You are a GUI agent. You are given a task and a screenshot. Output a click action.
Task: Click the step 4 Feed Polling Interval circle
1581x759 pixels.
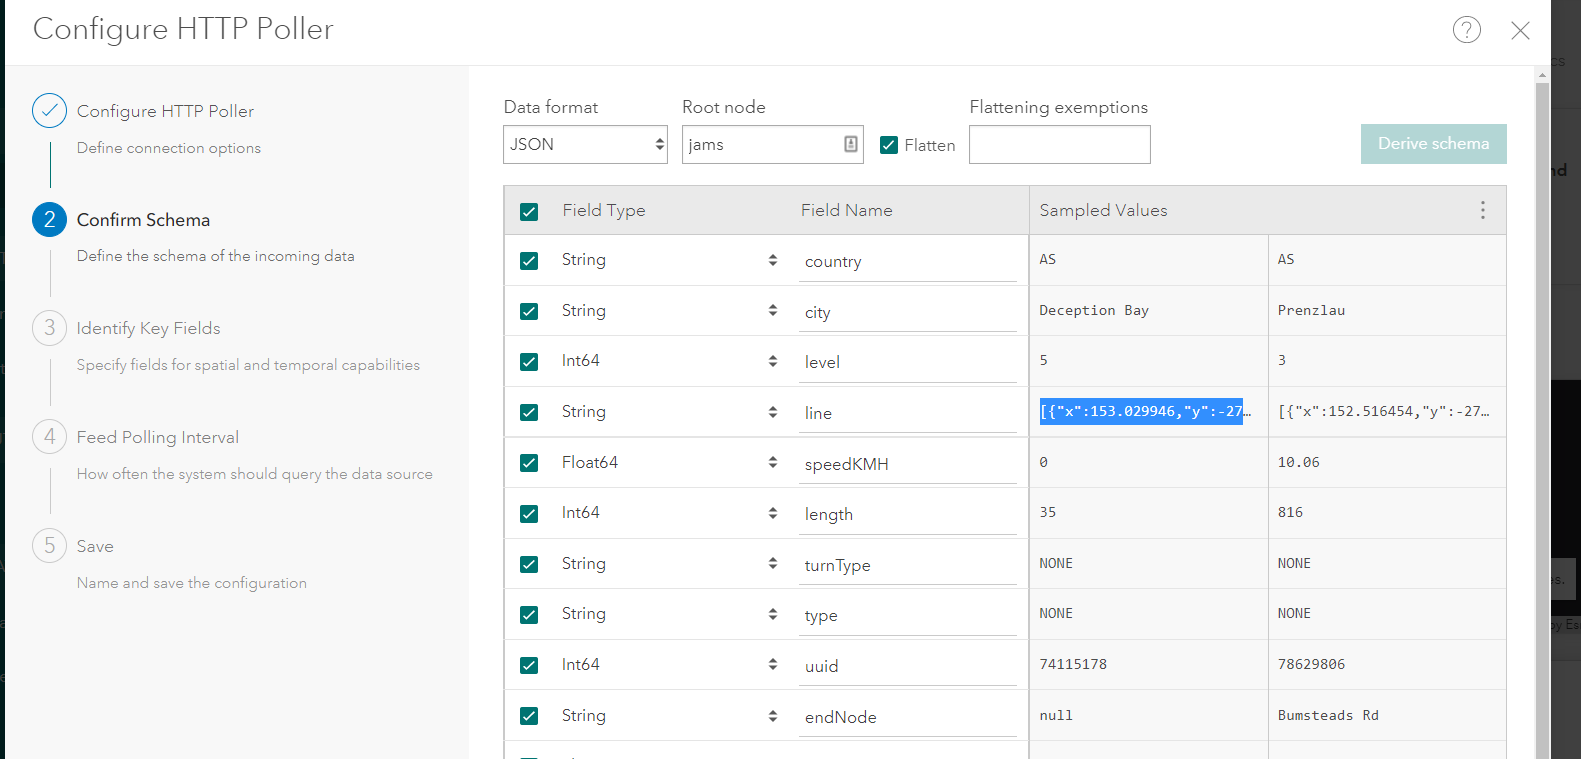coord(49,437)
